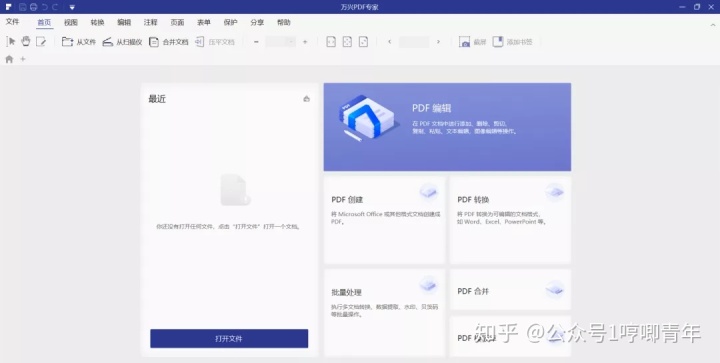Click the Home tab icon
This screenshot has height=363, width=720.
coord(9,59)
